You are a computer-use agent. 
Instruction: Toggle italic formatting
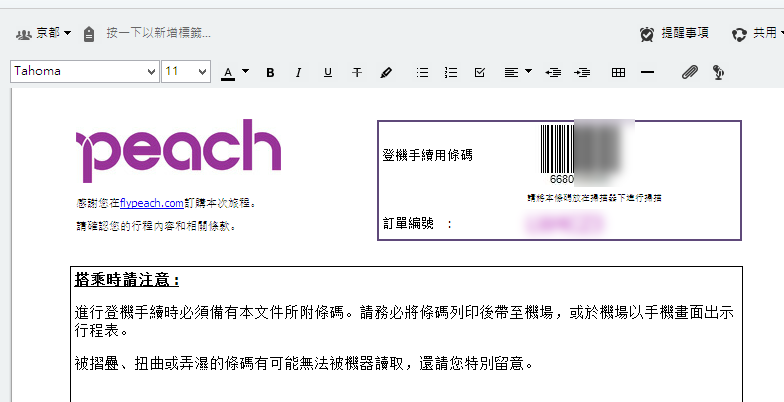[298, 73]
